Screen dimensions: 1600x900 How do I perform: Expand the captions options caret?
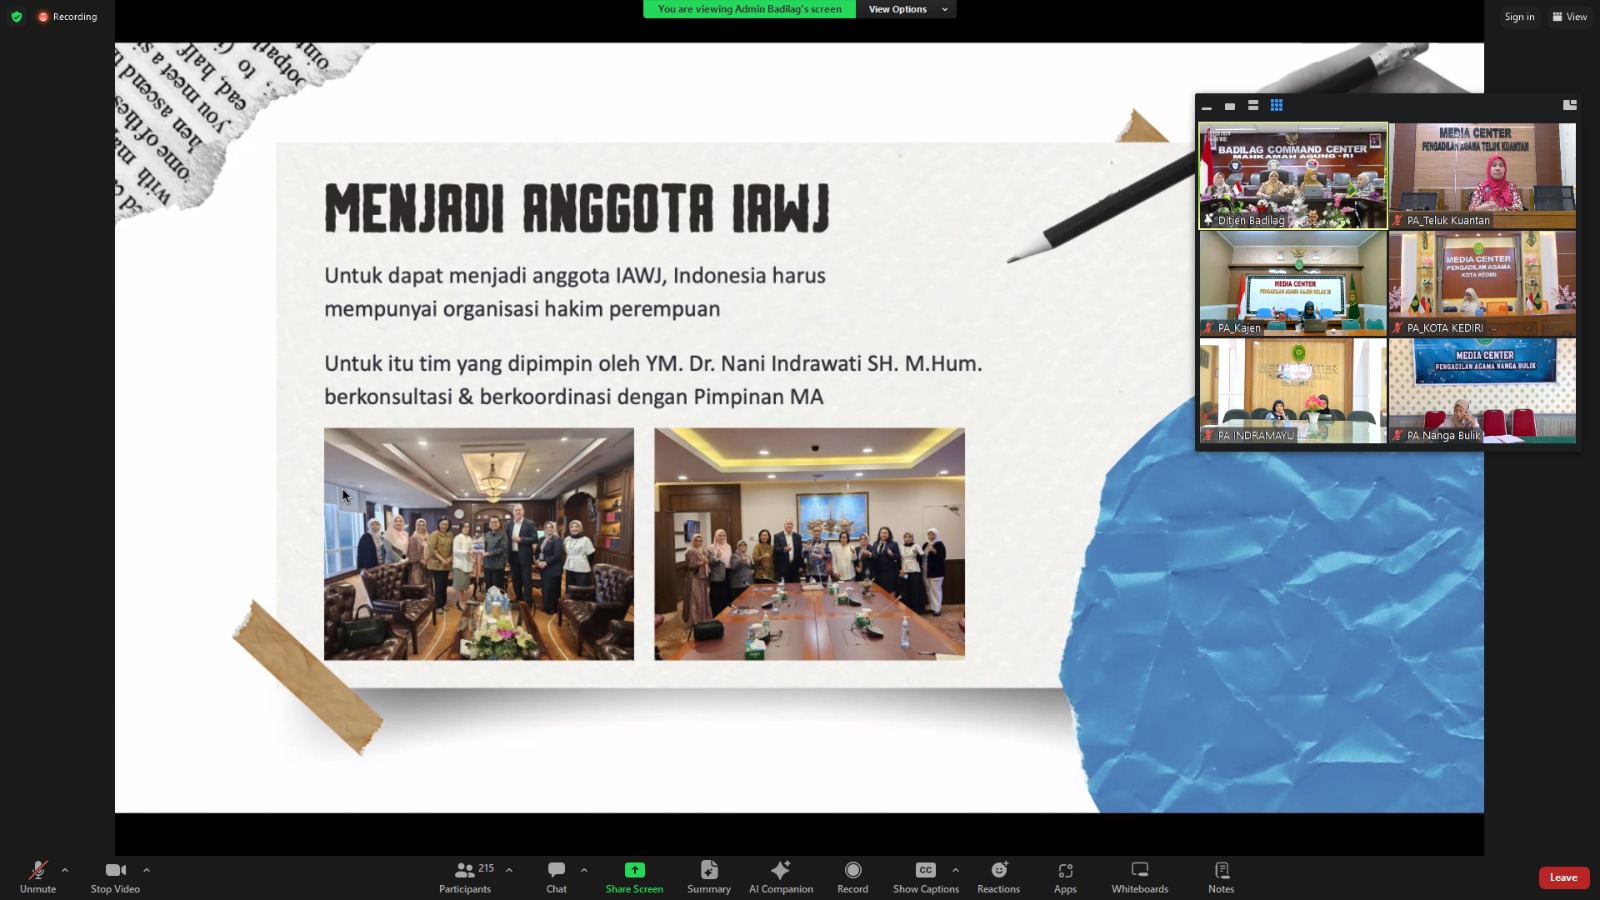coord(955,870)
